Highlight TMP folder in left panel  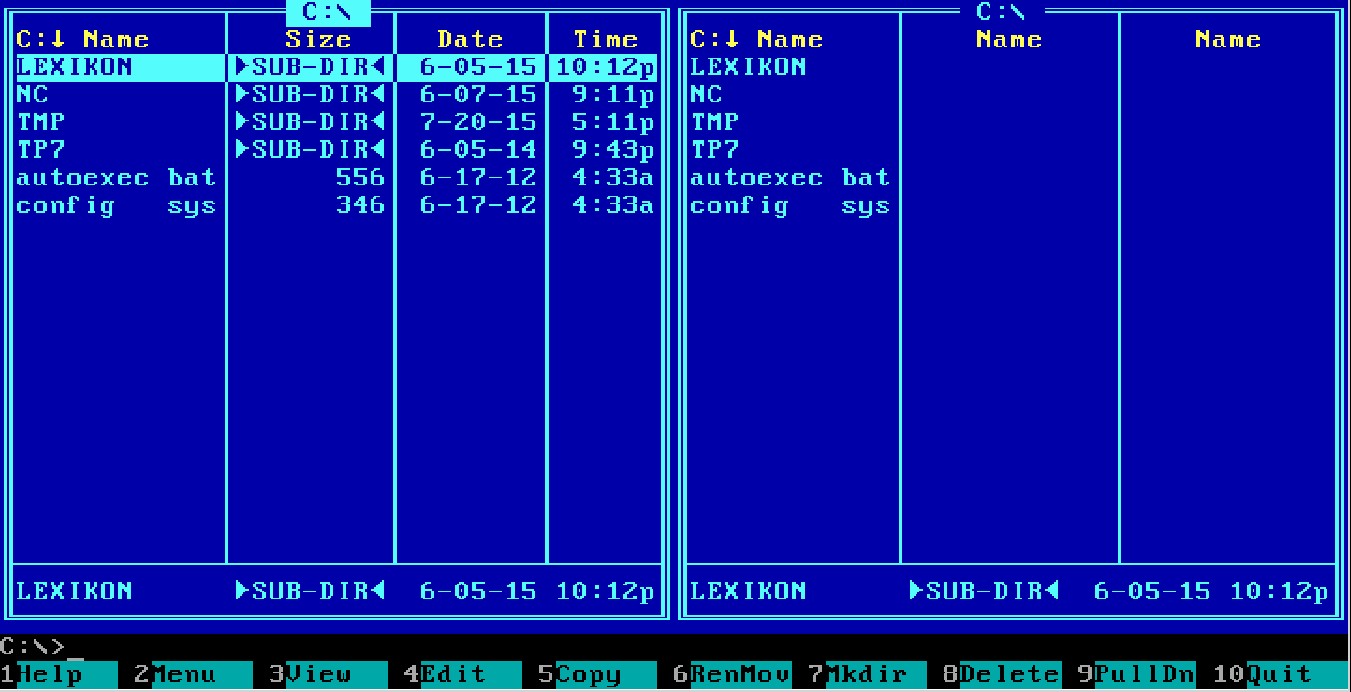pyautogui.click(x=41, y=122)
